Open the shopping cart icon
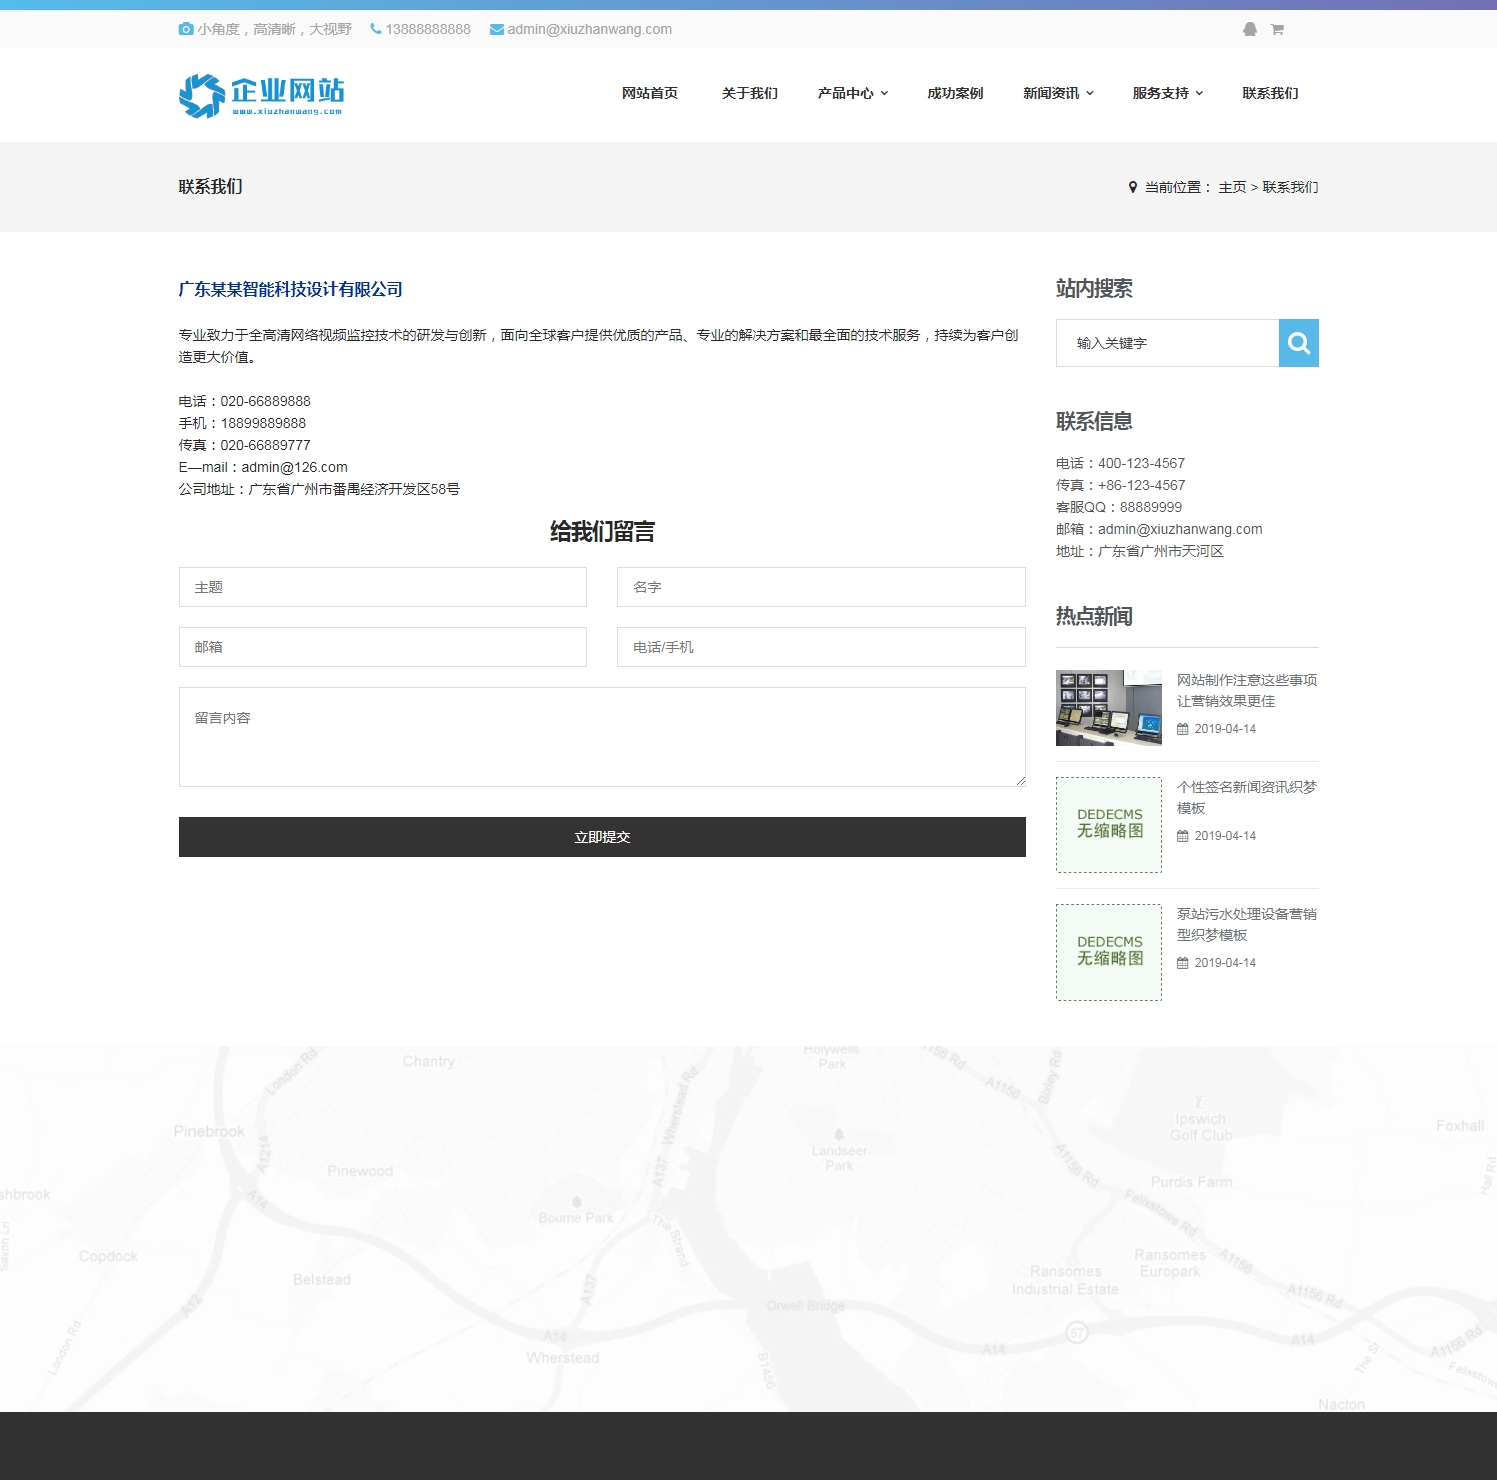Screen dimensions: 1497x1480 tap(1277, 29)
